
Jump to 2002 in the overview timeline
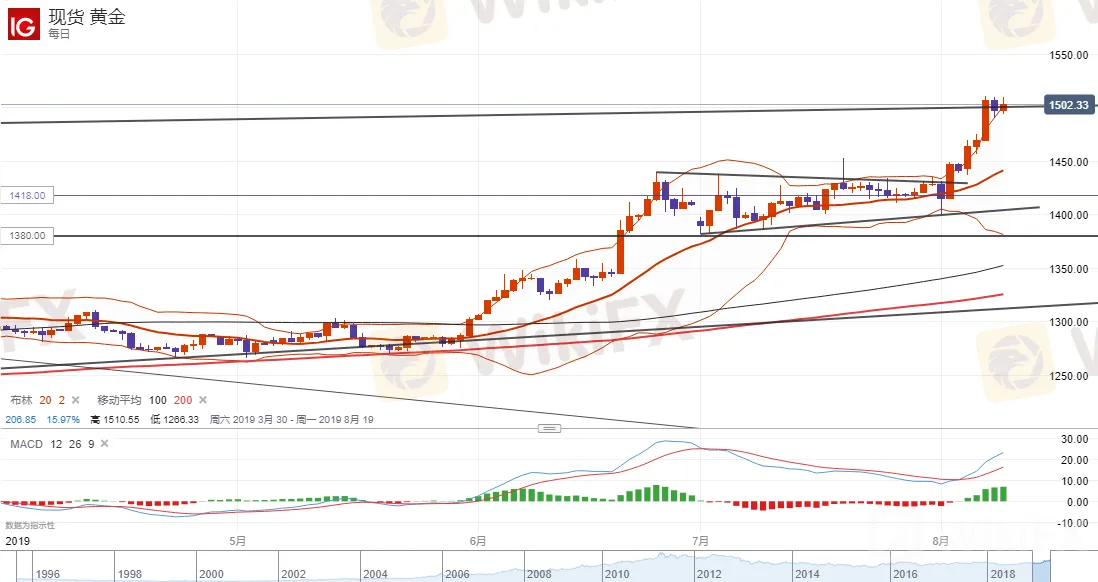(x=293, y=574)
